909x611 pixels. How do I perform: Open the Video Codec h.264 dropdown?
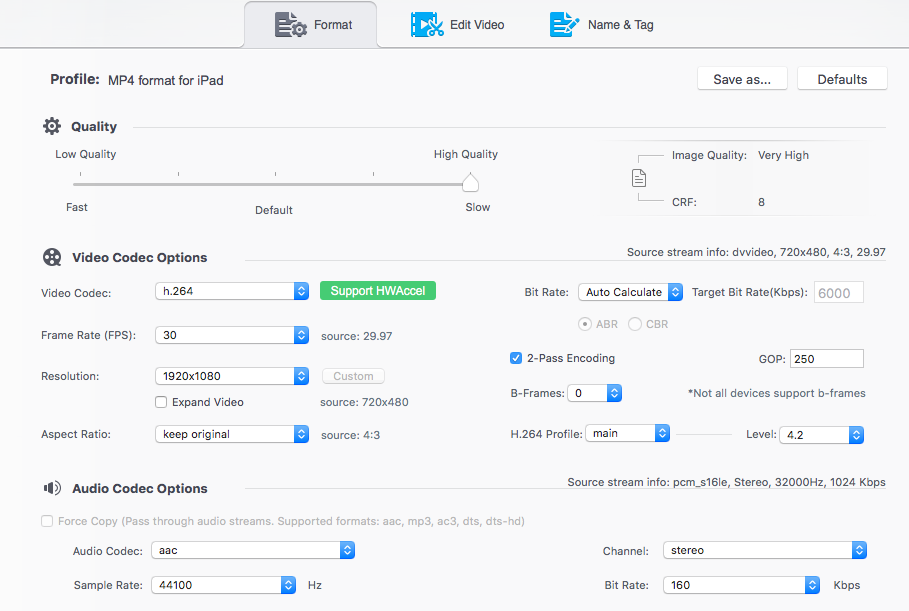tap(232, 291)
